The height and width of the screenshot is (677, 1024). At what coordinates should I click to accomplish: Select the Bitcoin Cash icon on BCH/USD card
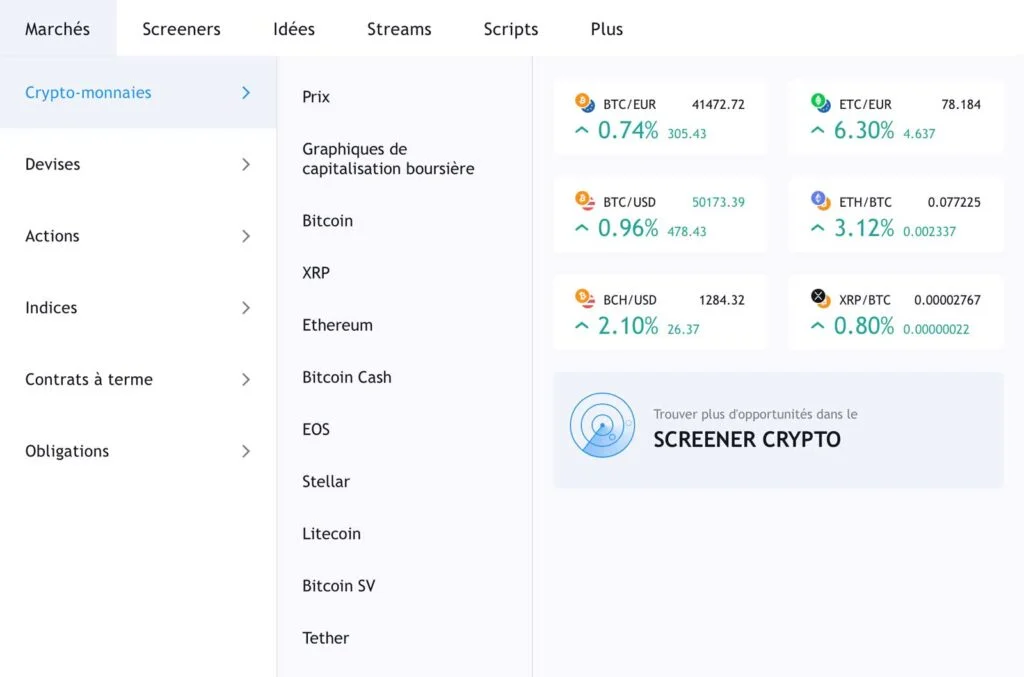click(581, 297)
